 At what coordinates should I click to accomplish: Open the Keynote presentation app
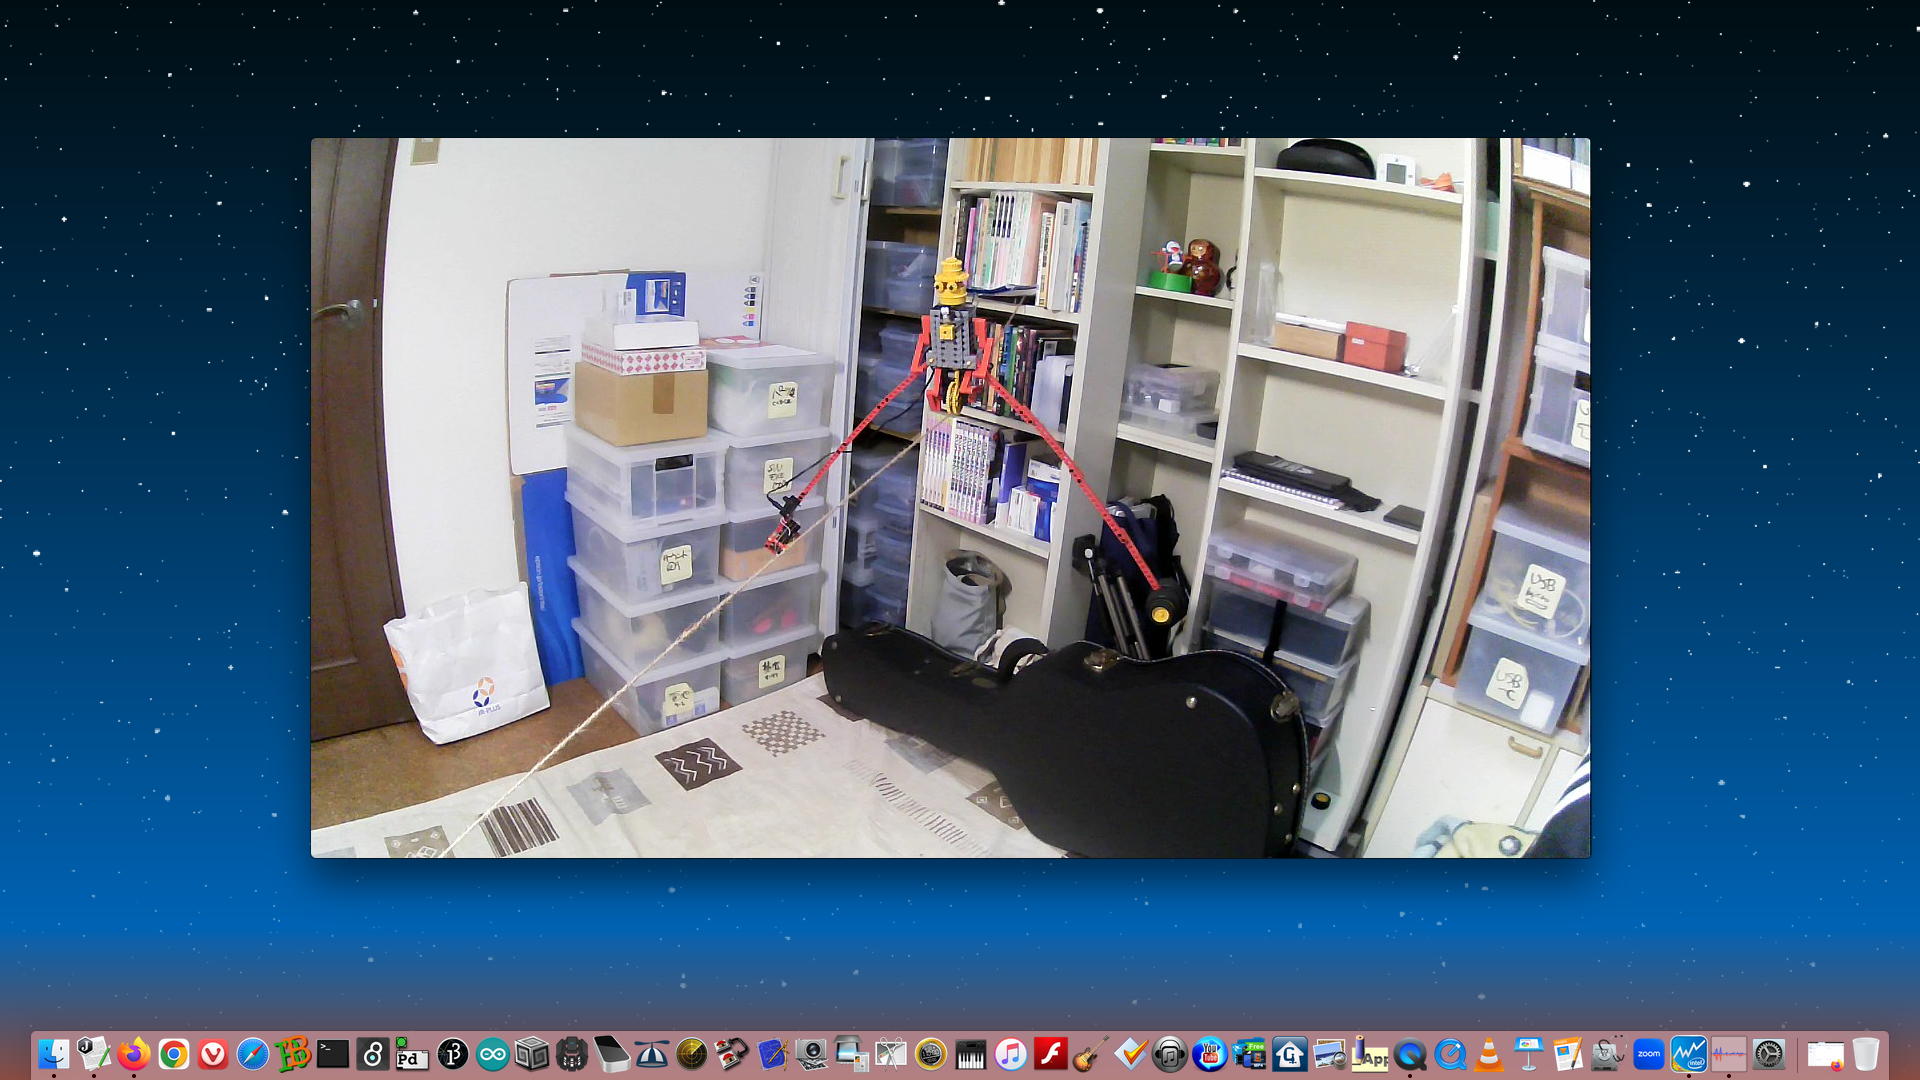click(x=1528, y=1054)
